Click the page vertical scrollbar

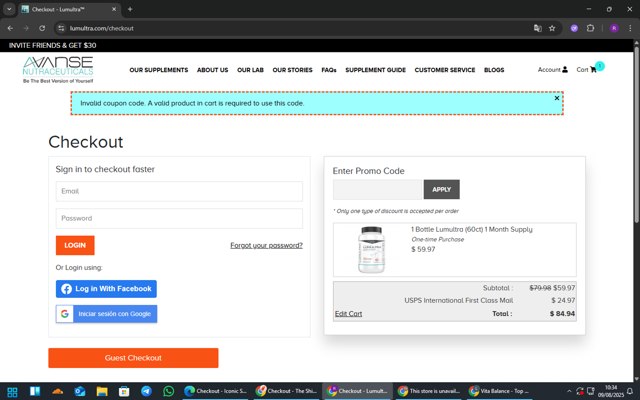636,135
